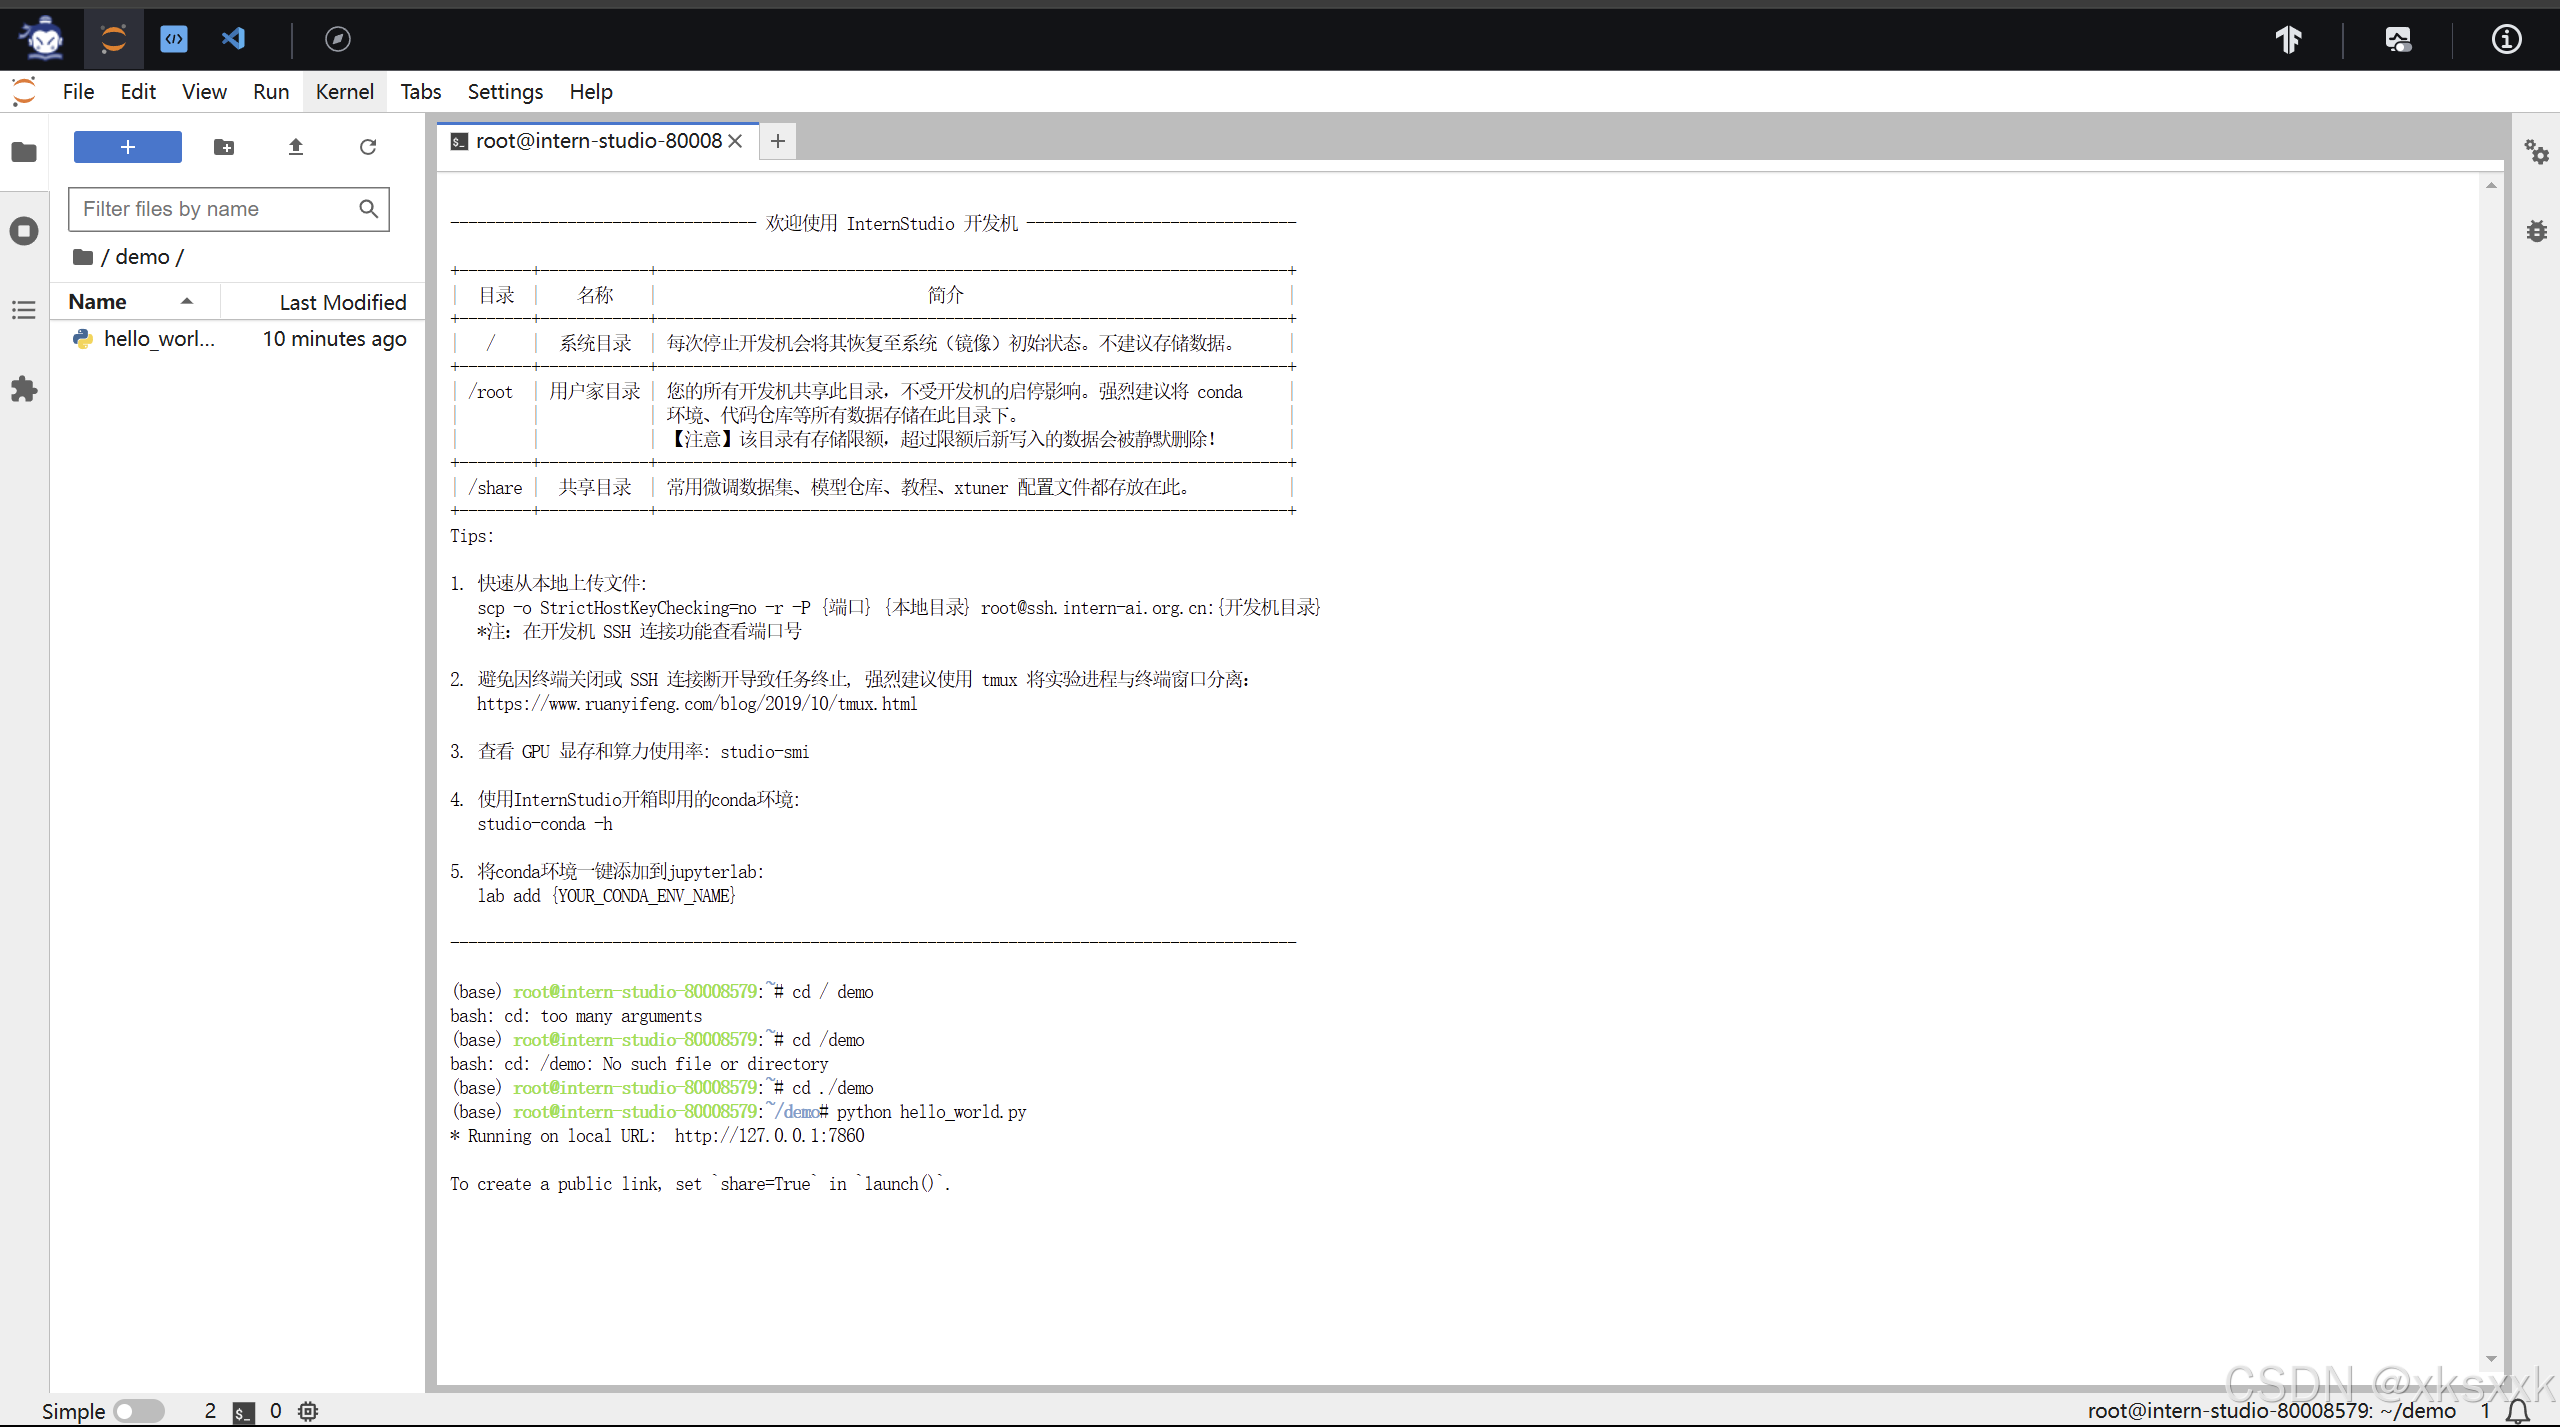Click the Upload Files icon
The height and width of the screenshot is (1427, 2560).
point(295,147)
